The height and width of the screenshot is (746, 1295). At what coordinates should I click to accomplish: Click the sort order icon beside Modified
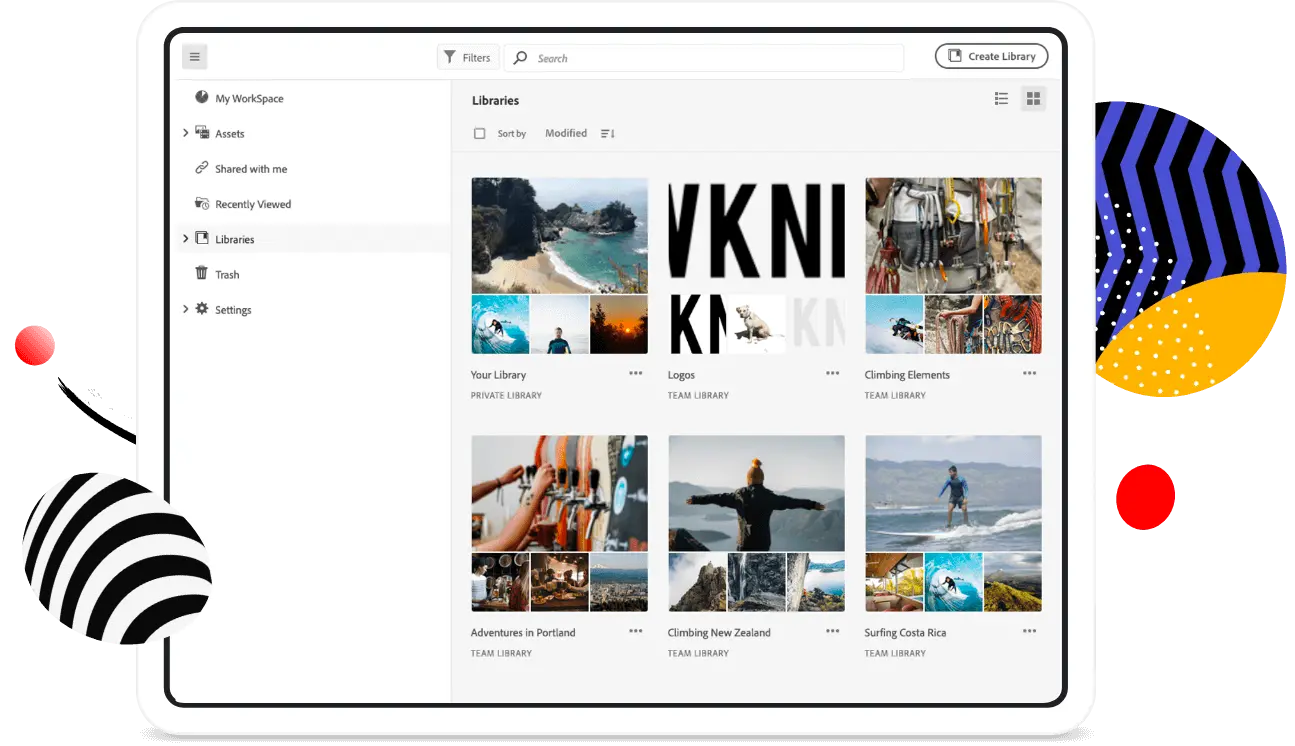607,133
